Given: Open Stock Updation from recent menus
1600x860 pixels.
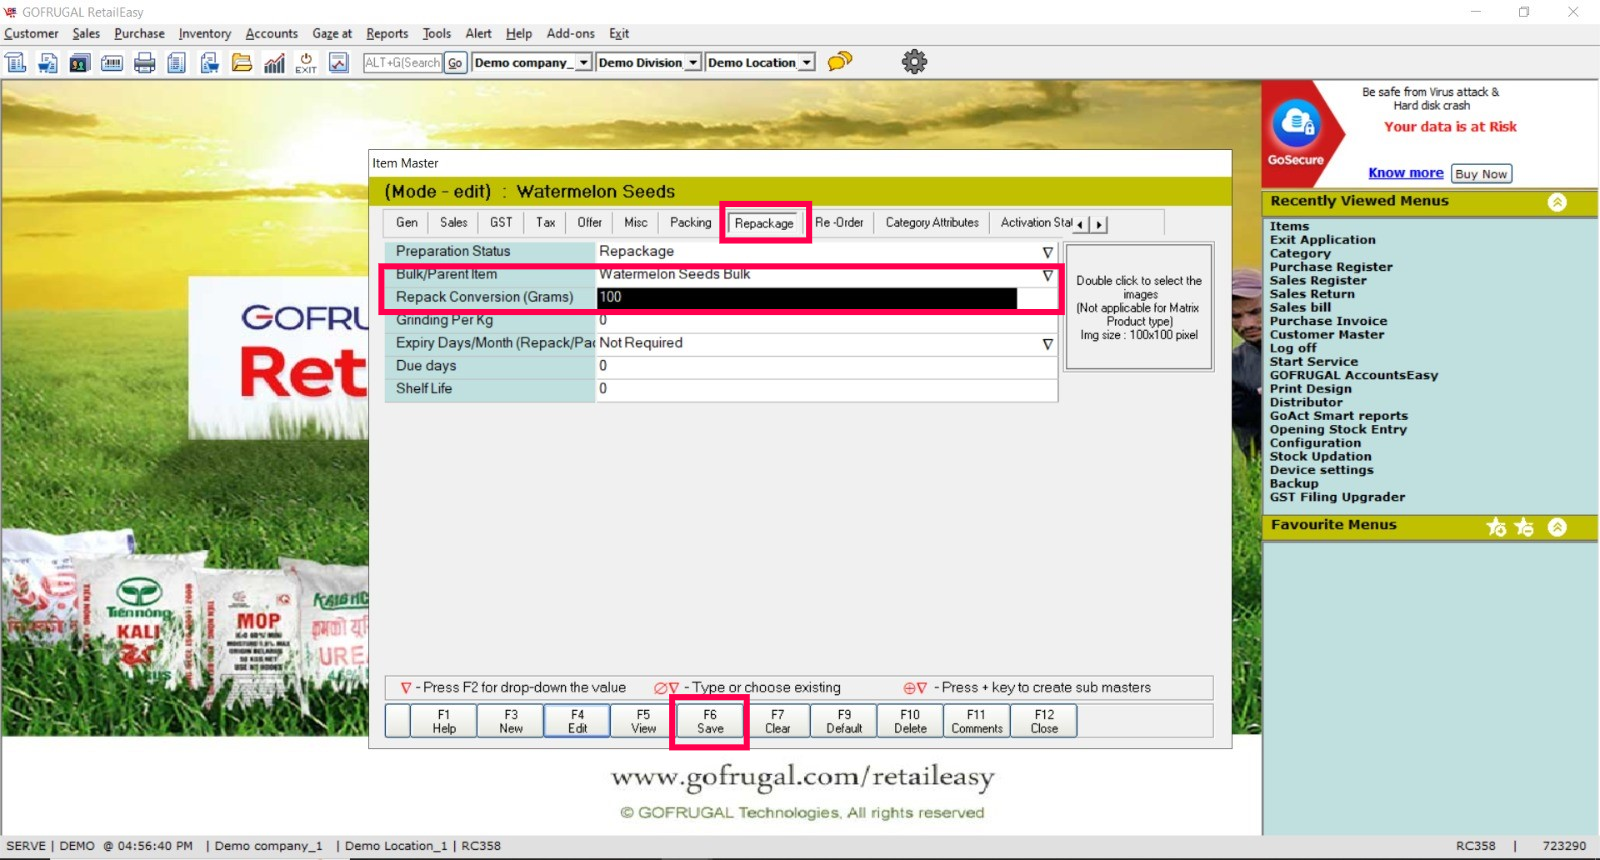Looking at the screenshot, I should [x=1320, y=456].
